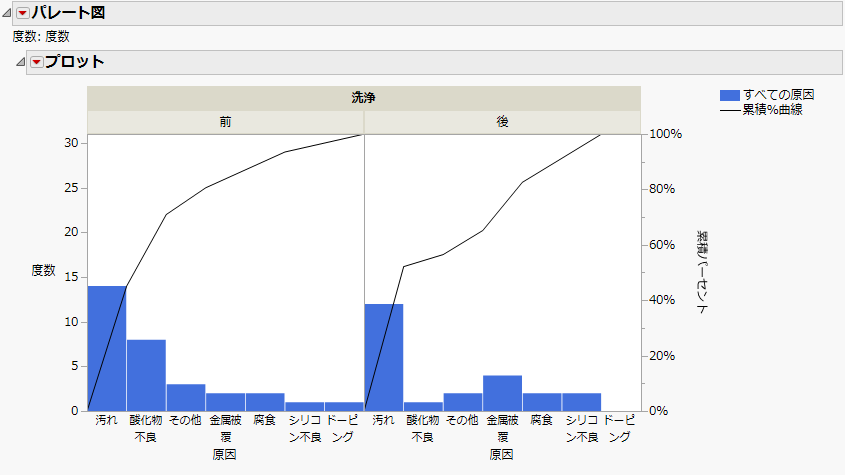Click the 前 panel header

(225, 122)
